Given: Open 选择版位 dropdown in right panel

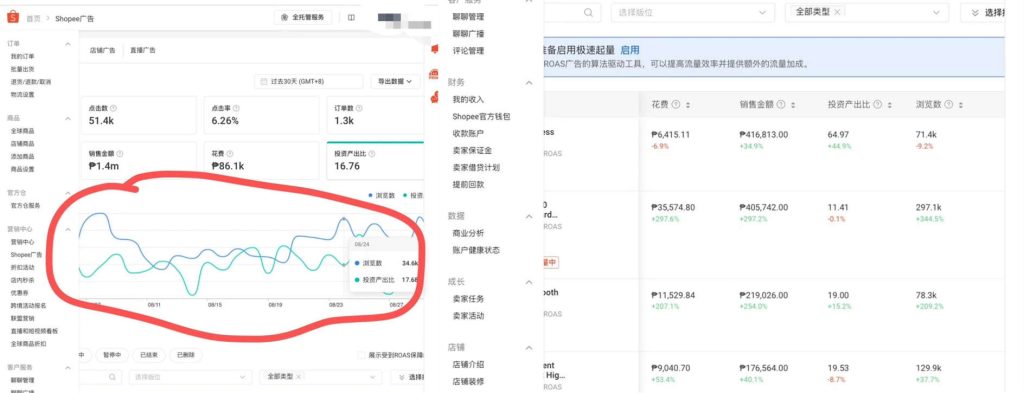Looking at the screenshot, I should coord(693,12).
